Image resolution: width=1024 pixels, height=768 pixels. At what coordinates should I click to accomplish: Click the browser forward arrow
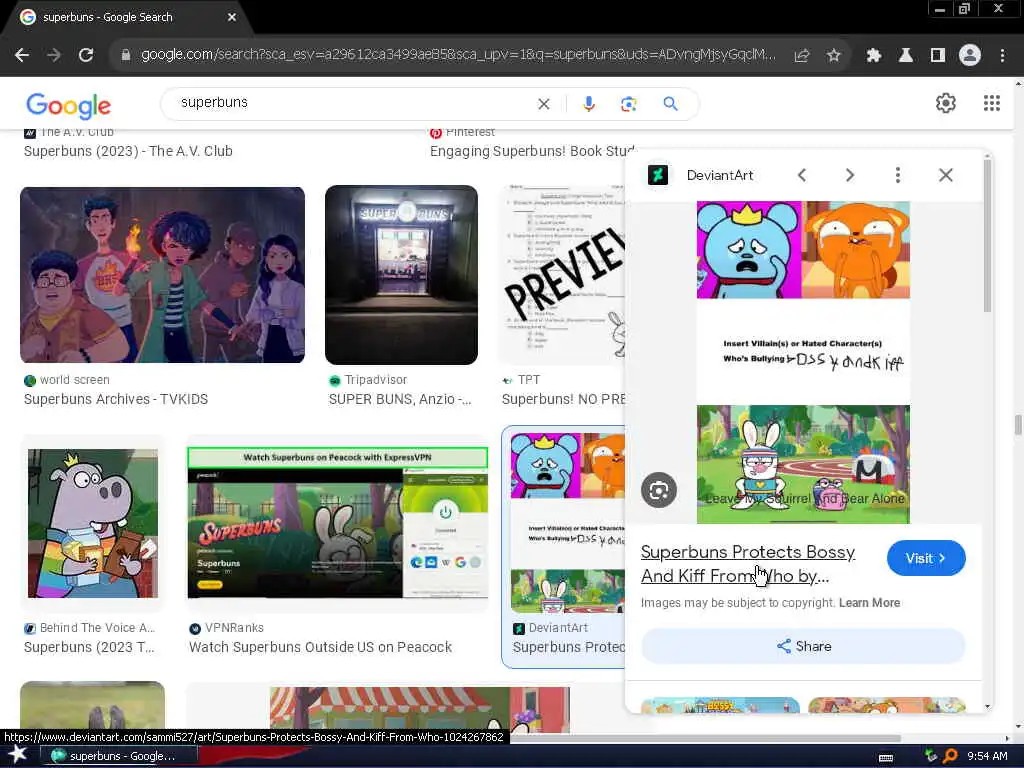(x=54, y=56)
